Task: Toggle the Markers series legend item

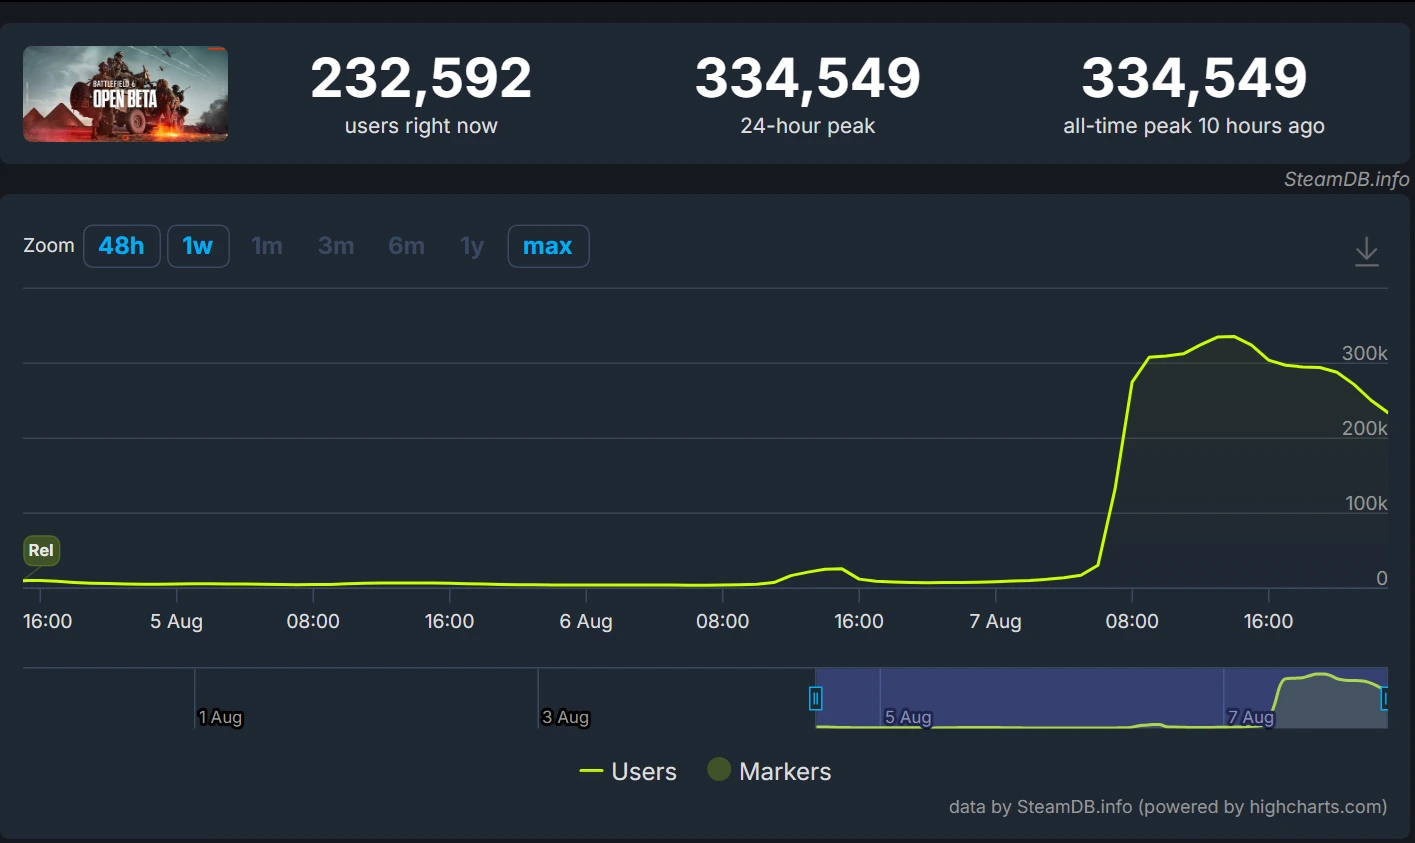Action: (x=769, y=771)
